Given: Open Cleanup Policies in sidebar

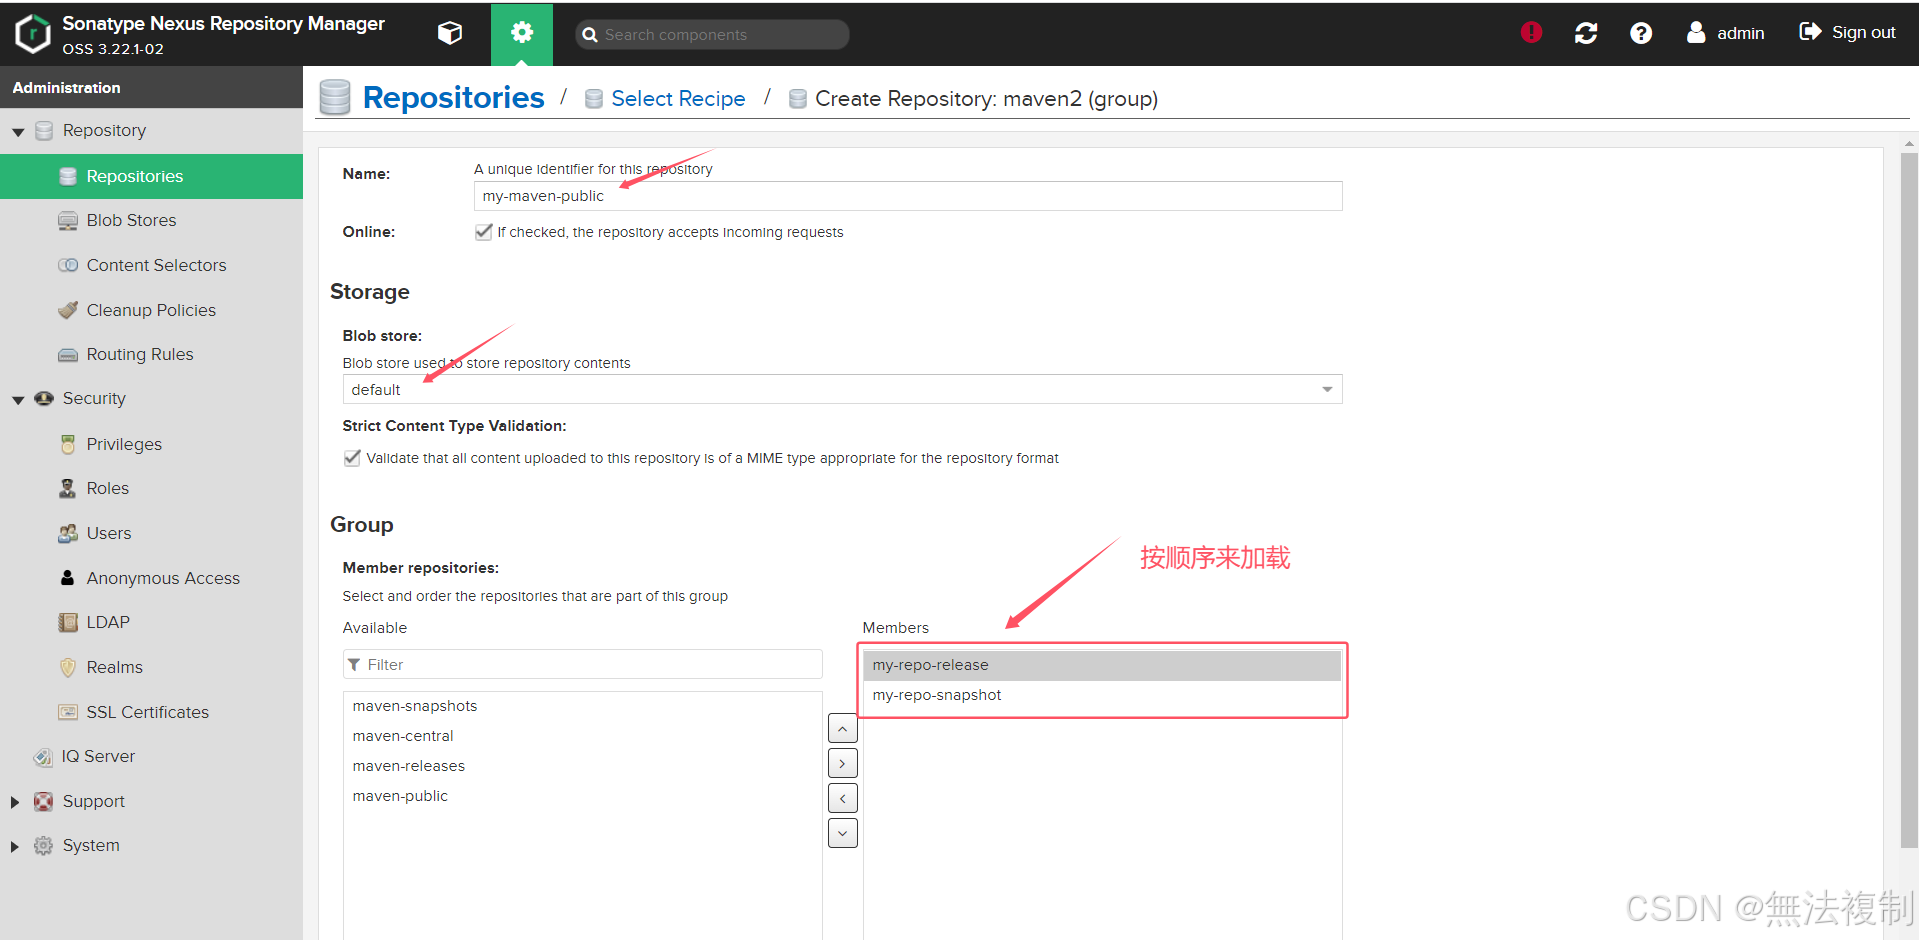Looking at the screenshot, I should (x=151, y=310).
